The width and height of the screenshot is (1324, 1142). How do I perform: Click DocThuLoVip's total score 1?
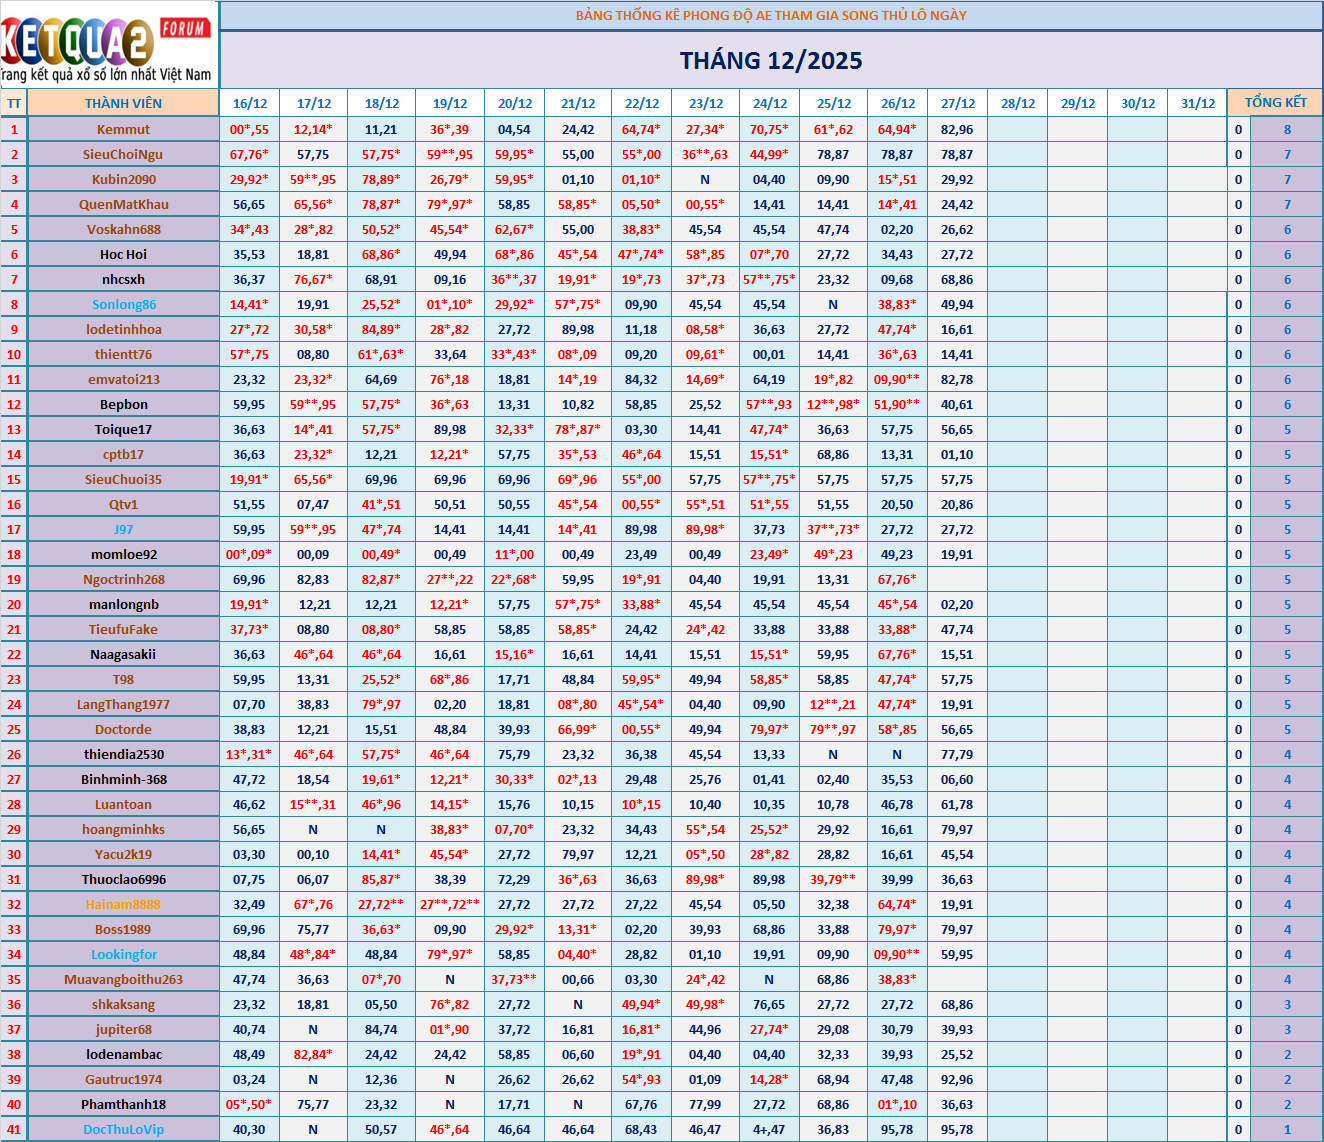pyautogui.click(x=1287, y=1129)
